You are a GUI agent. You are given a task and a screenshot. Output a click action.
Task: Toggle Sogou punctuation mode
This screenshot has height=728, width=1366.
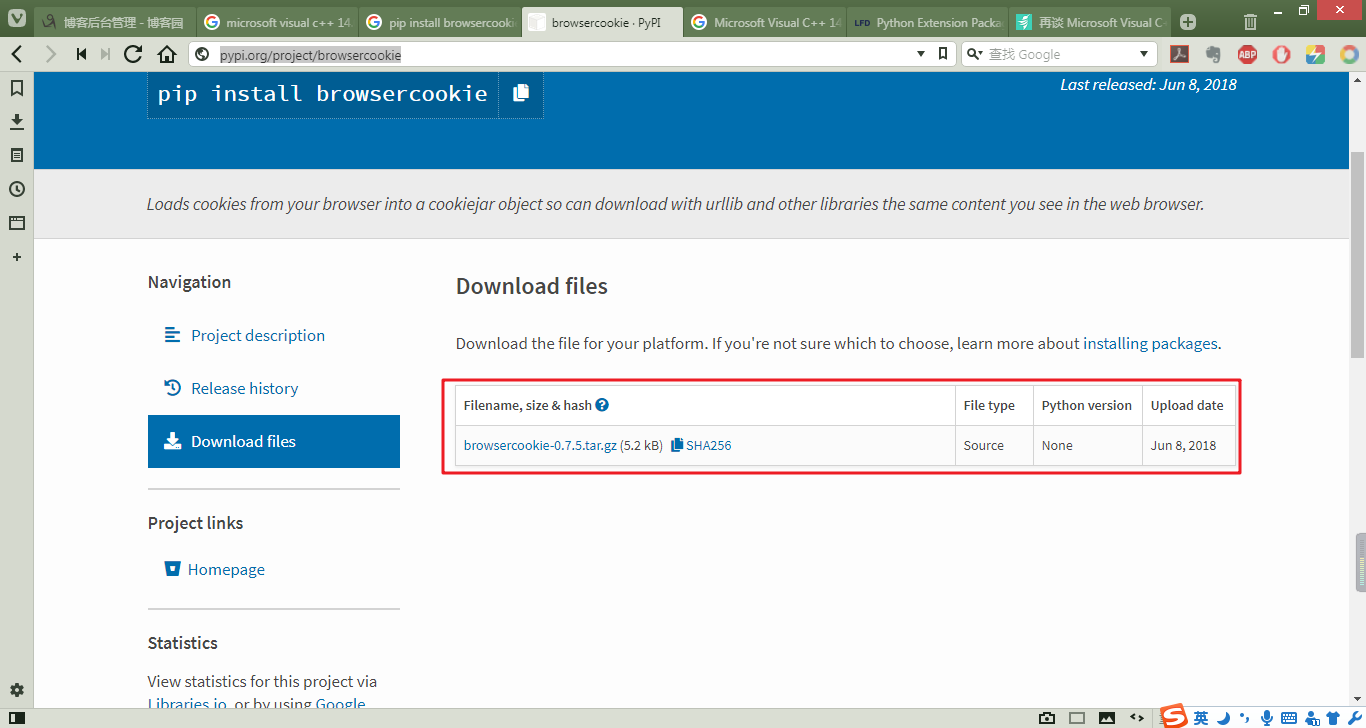click(x=1245, y=718)
